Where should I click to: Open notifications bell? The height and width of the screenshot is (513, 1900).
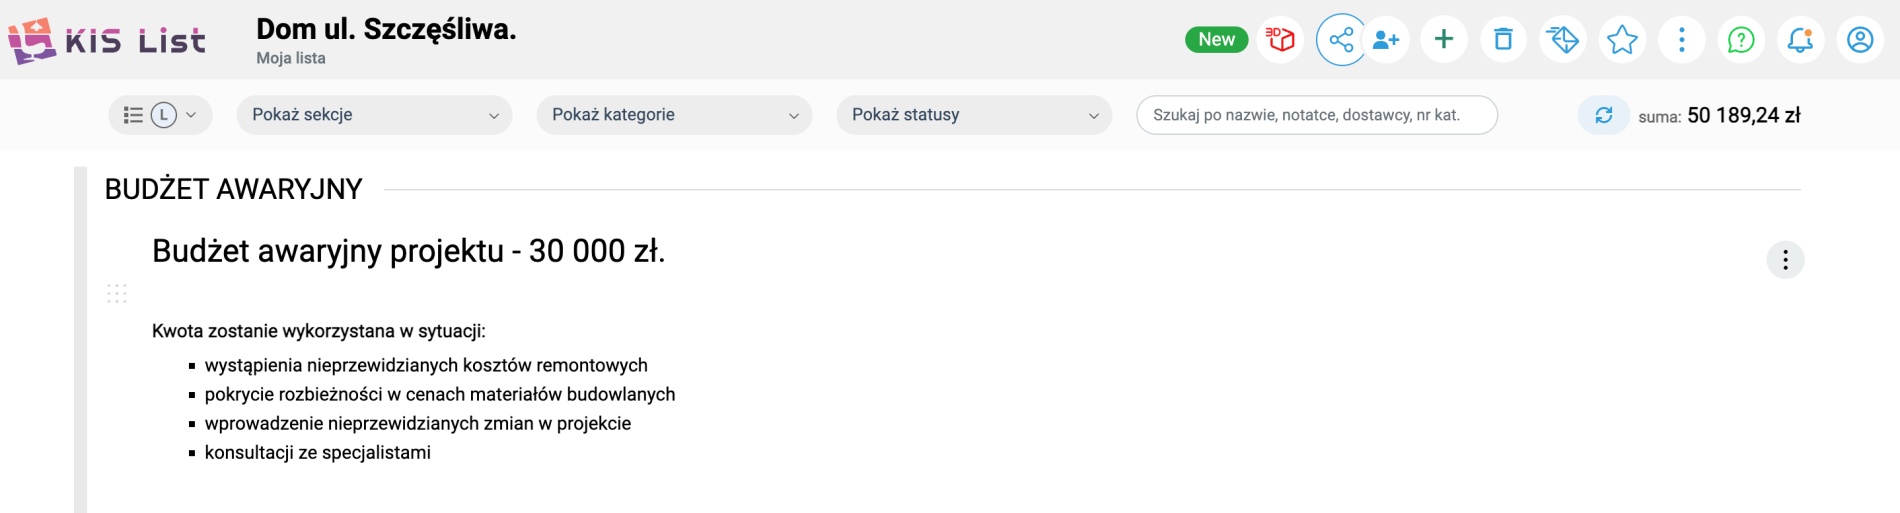pyautogui.click(x=1801, y=40)
